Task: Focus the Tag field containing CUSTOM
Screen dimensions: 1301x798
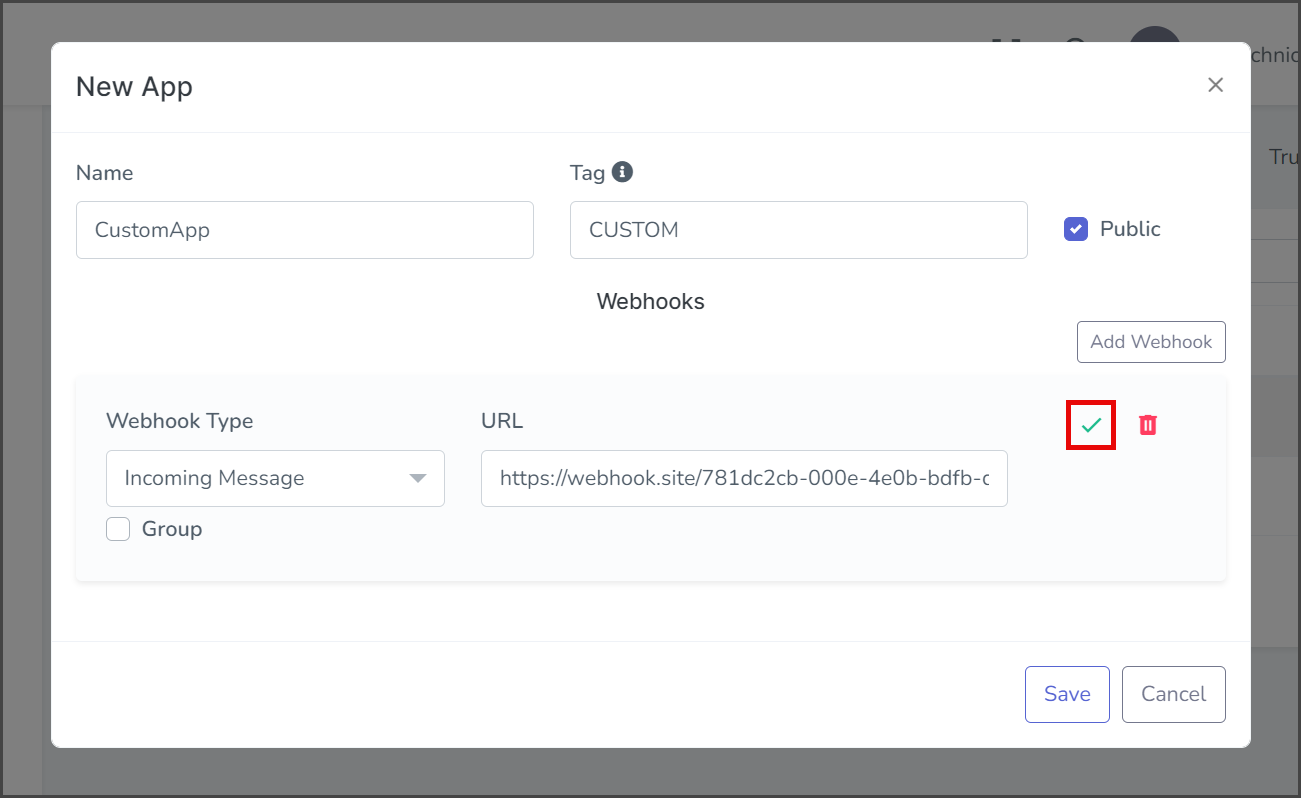Action: click(x=799, y=230)
